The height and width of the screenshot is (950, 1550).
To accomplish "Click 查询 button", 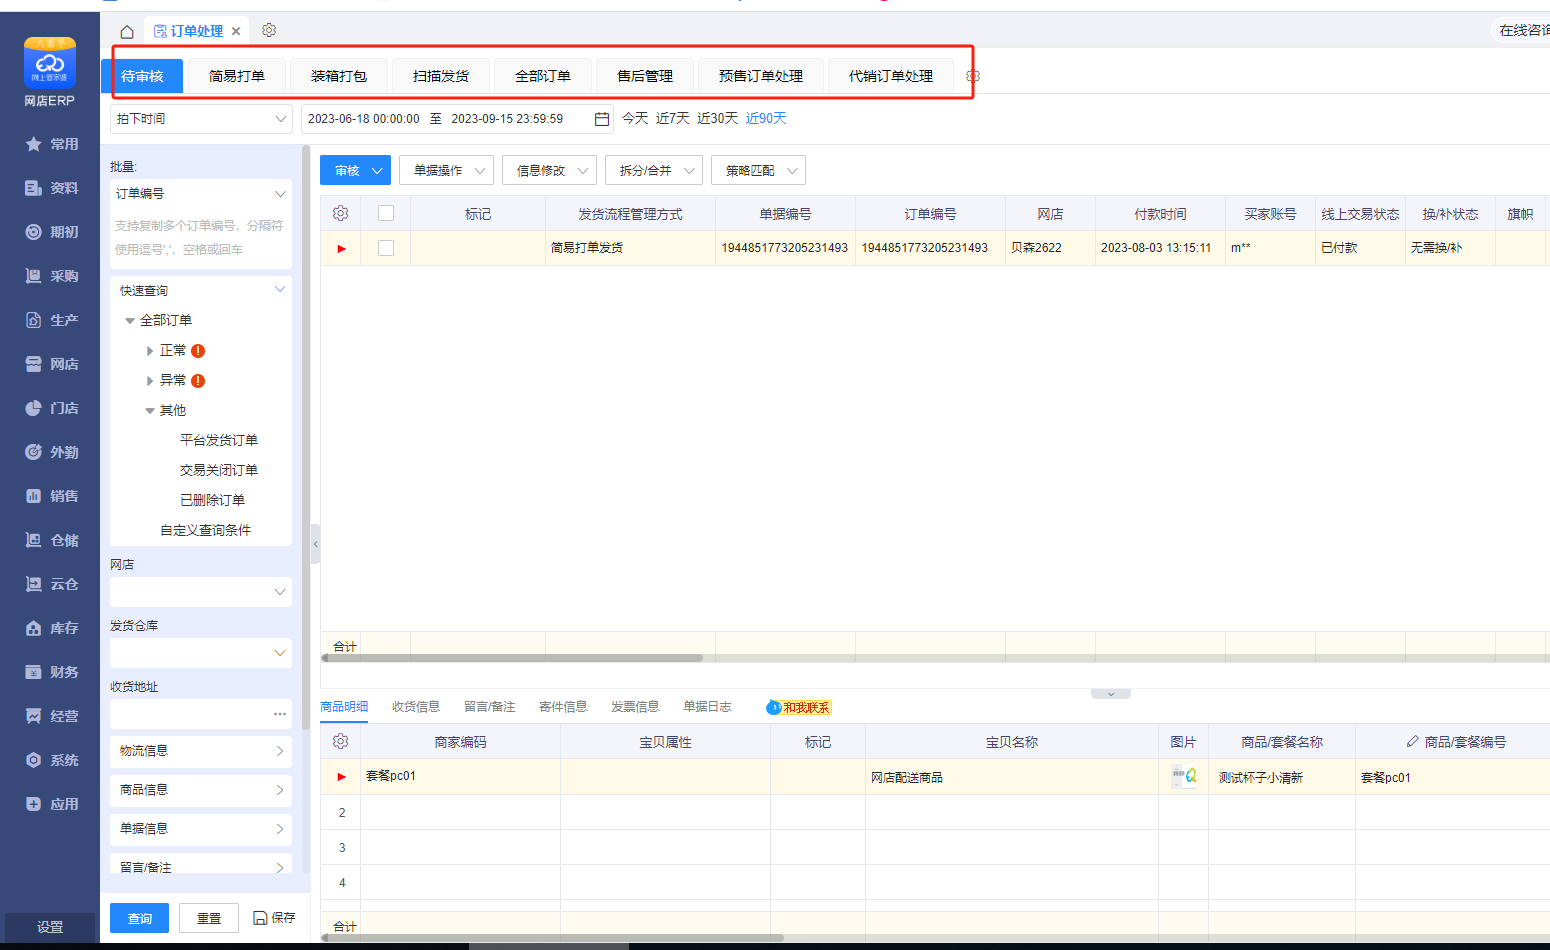I will [x=140, y=918].
